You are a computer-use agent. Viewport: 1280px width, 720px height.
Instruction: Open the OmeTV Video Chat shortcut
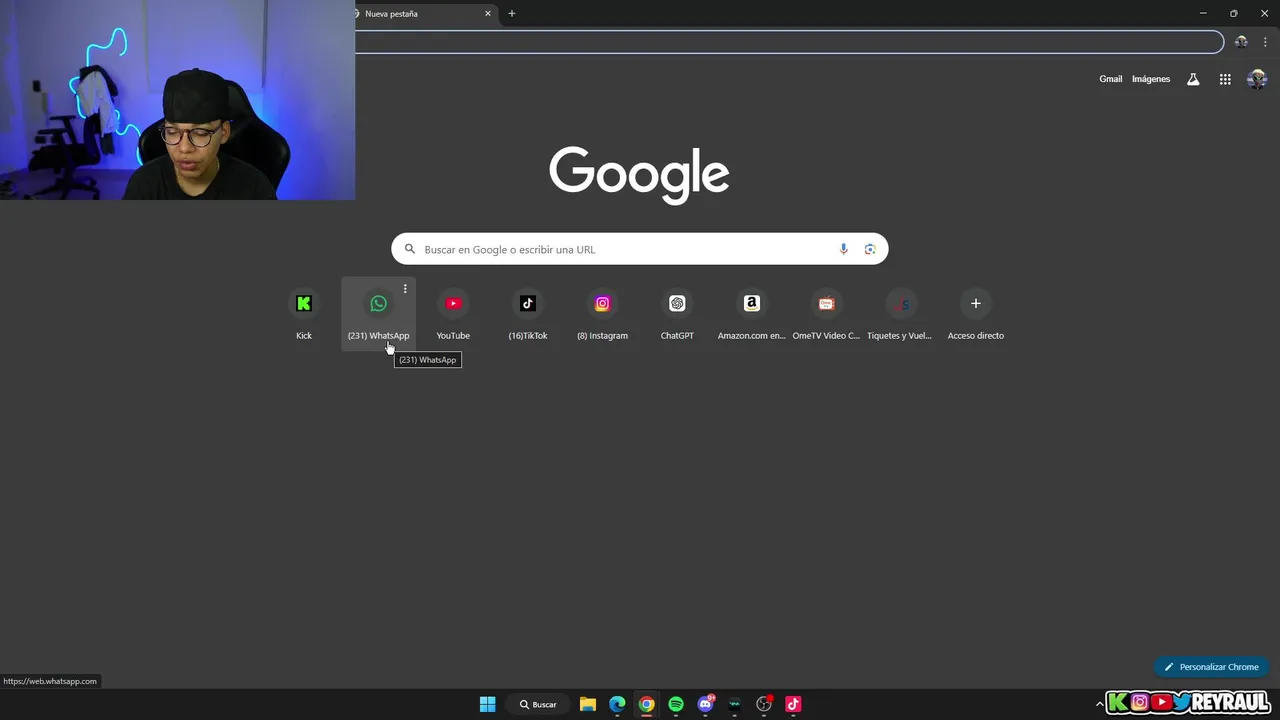(x=826, y=314)
